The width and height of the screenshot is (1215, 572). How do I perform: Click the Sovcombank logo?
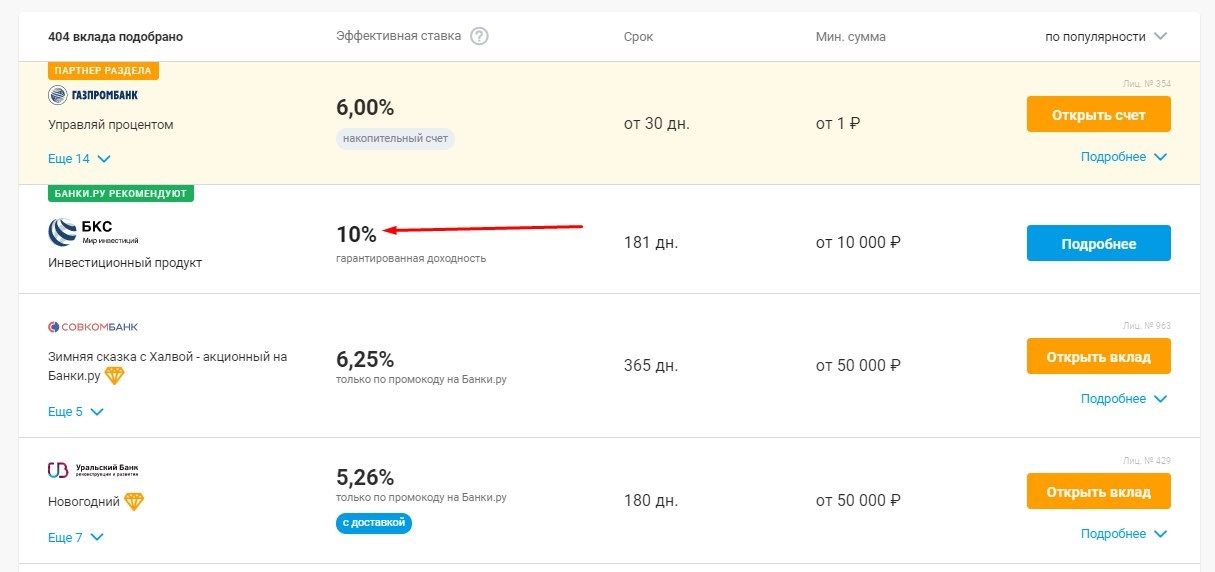coord(93,327)
